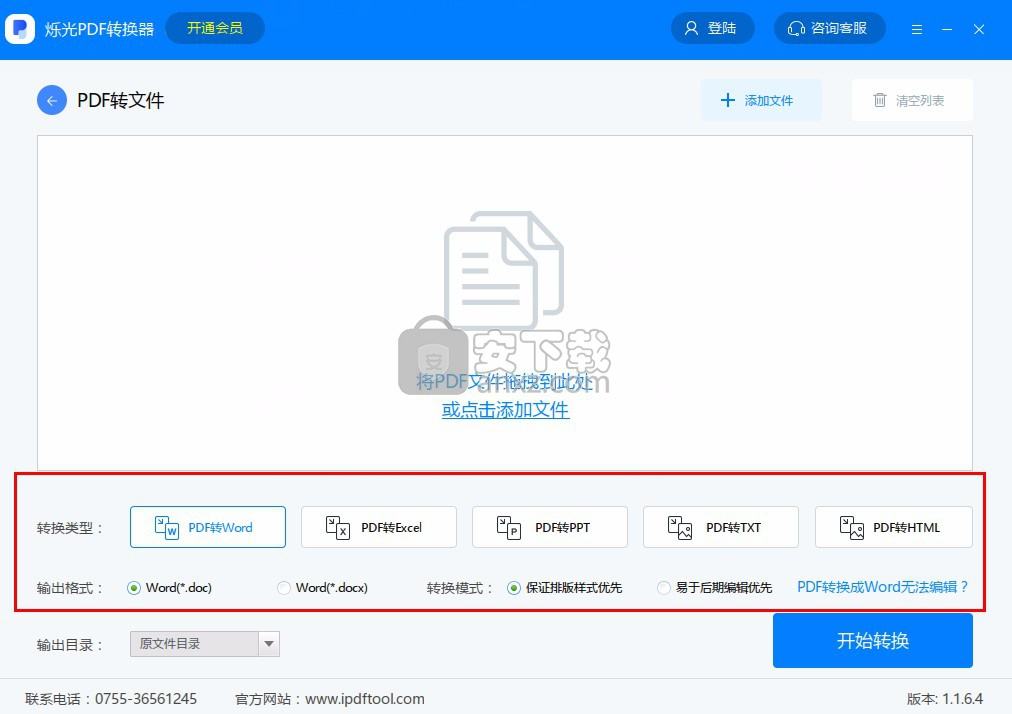Screen dimensions: 1012x714
Task: Select Word(*.docx) output format
Action: (x=284, y=588)
